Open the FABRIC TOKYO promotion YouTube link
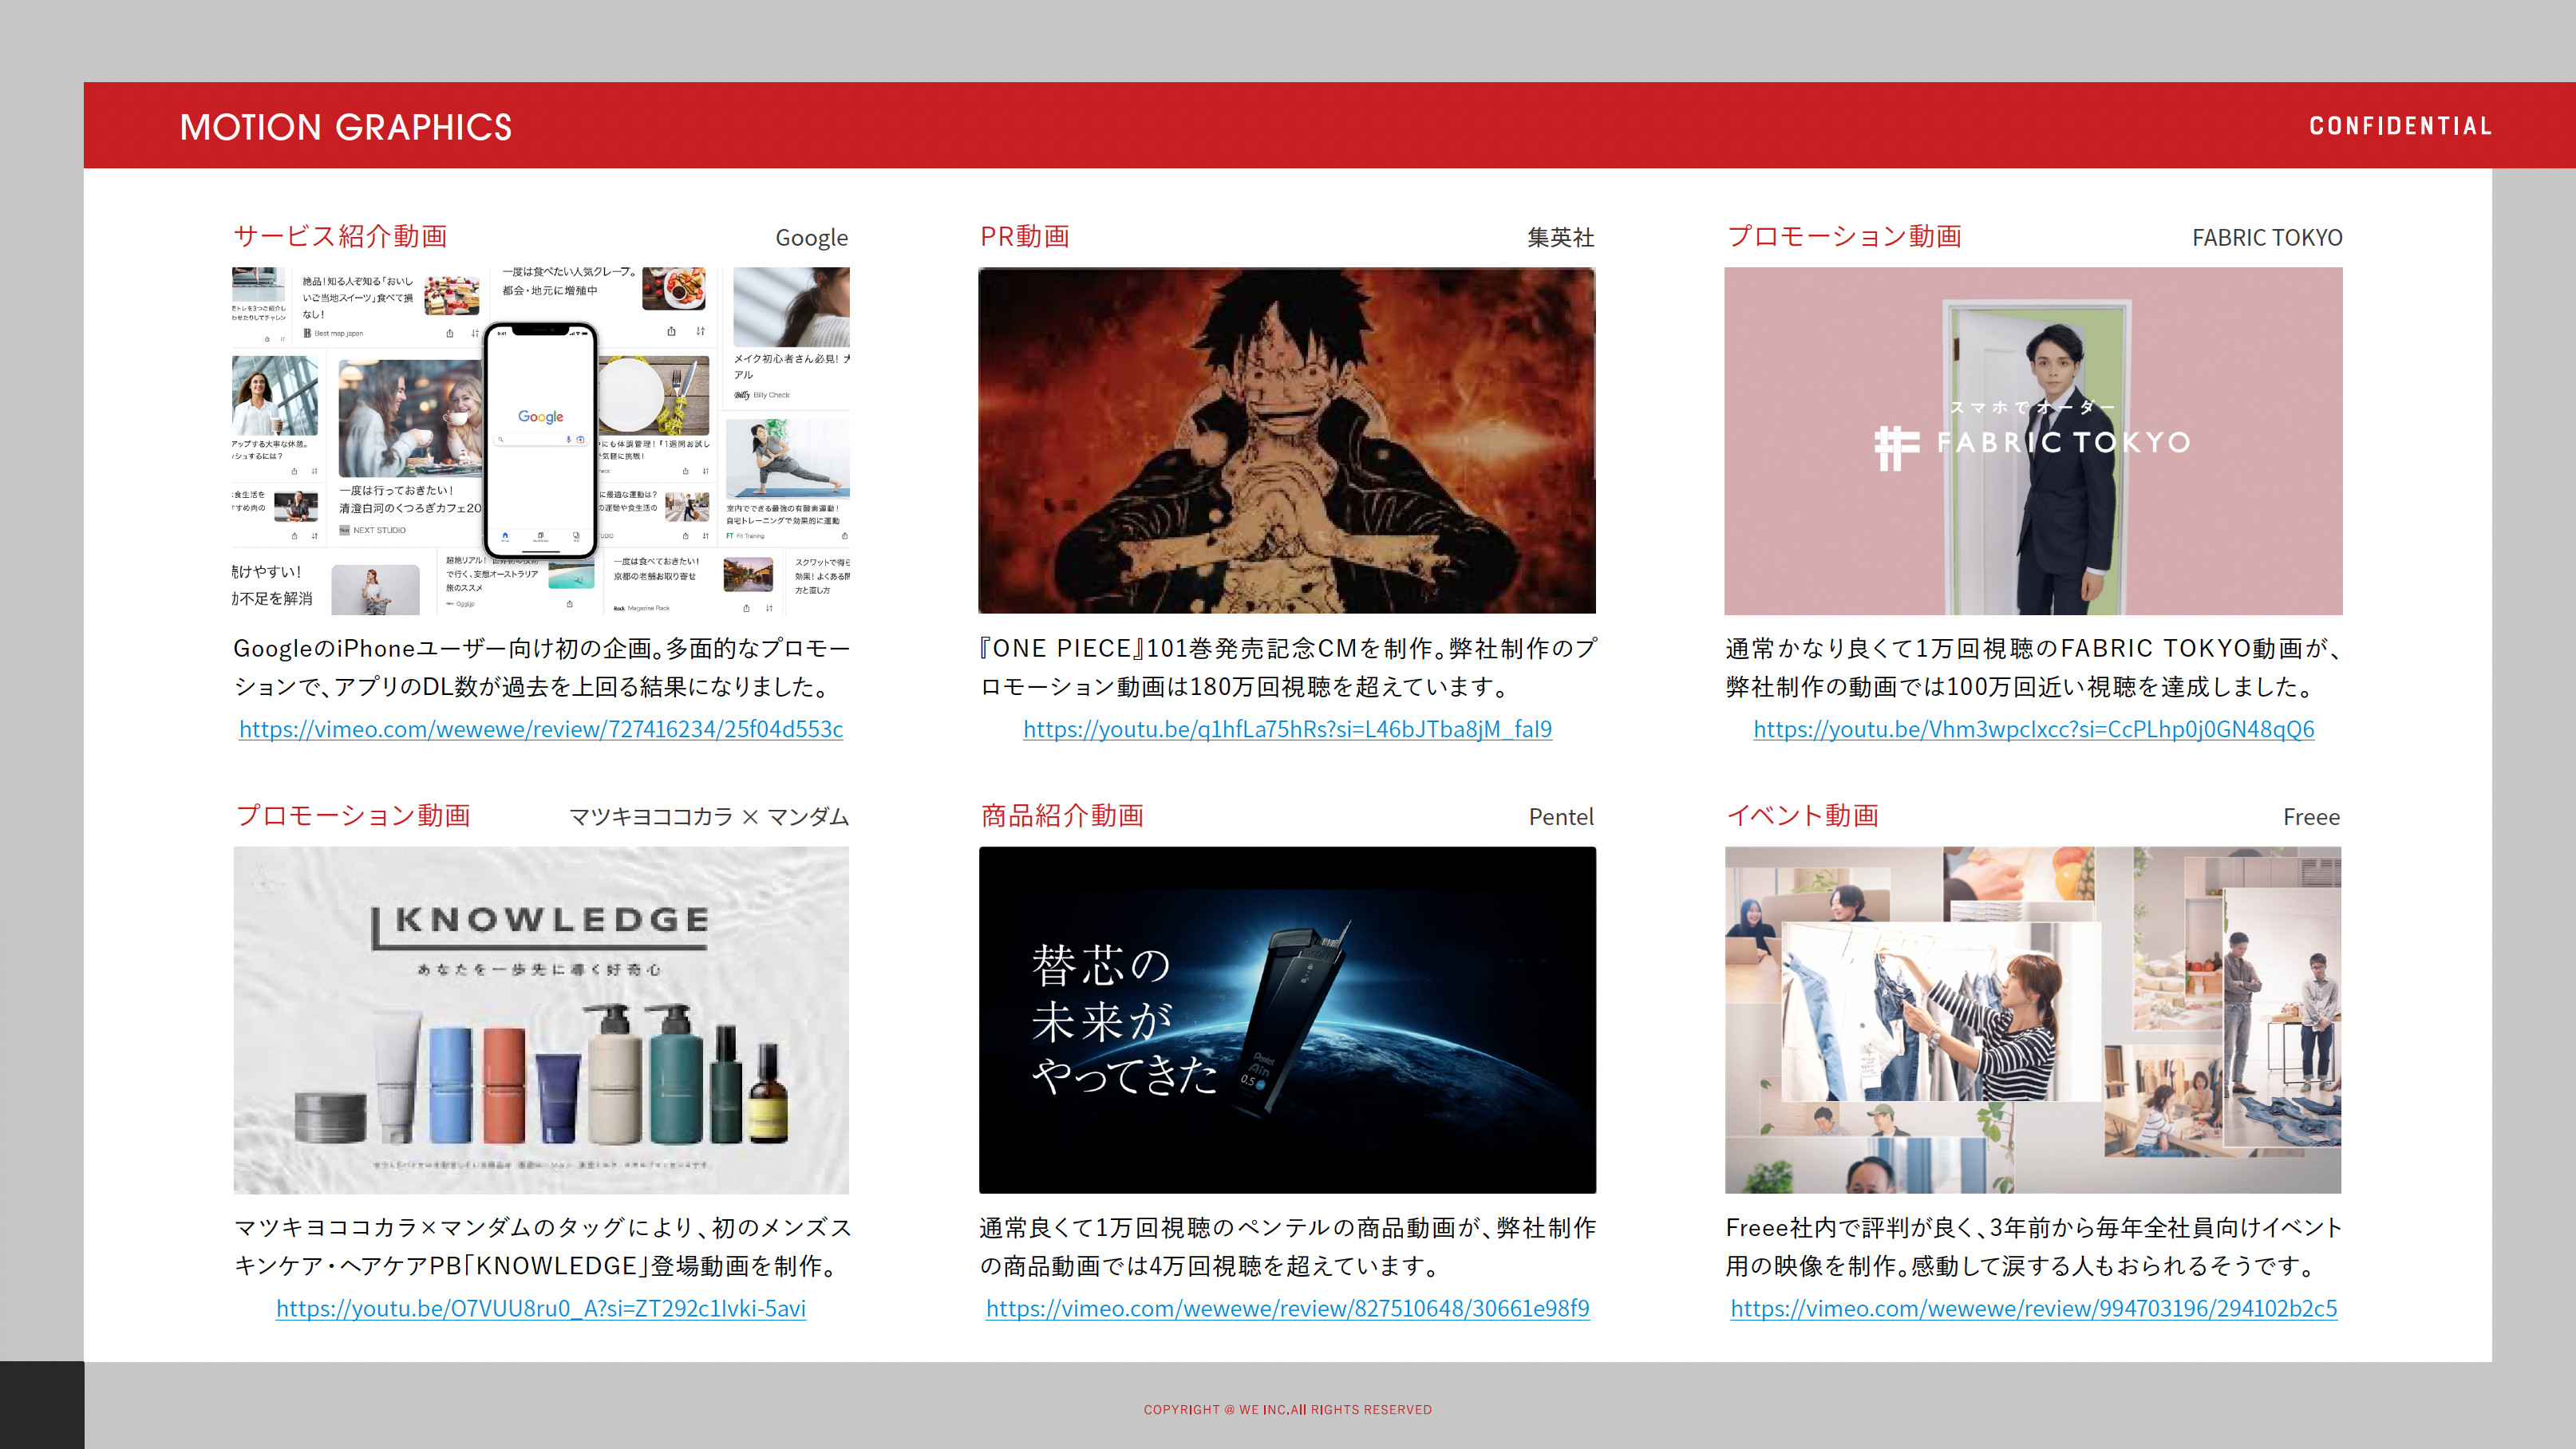This screenshot has width=2576, height=1449. click(x=2033, y=729)
